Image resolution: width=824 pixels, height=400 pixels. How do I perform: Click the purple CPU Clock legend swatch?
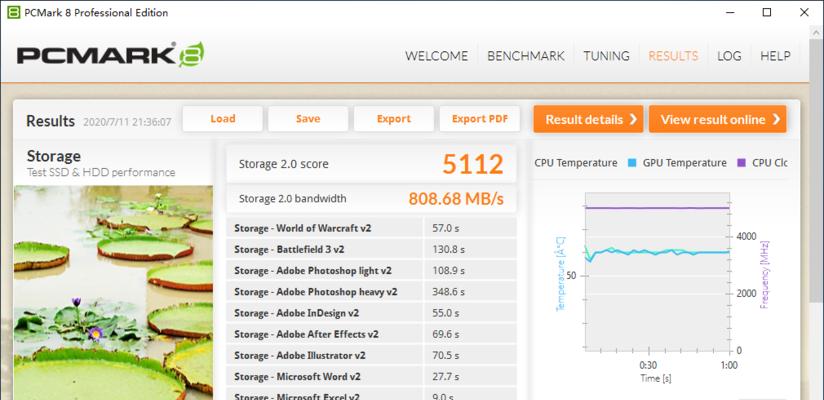(741, 163)
